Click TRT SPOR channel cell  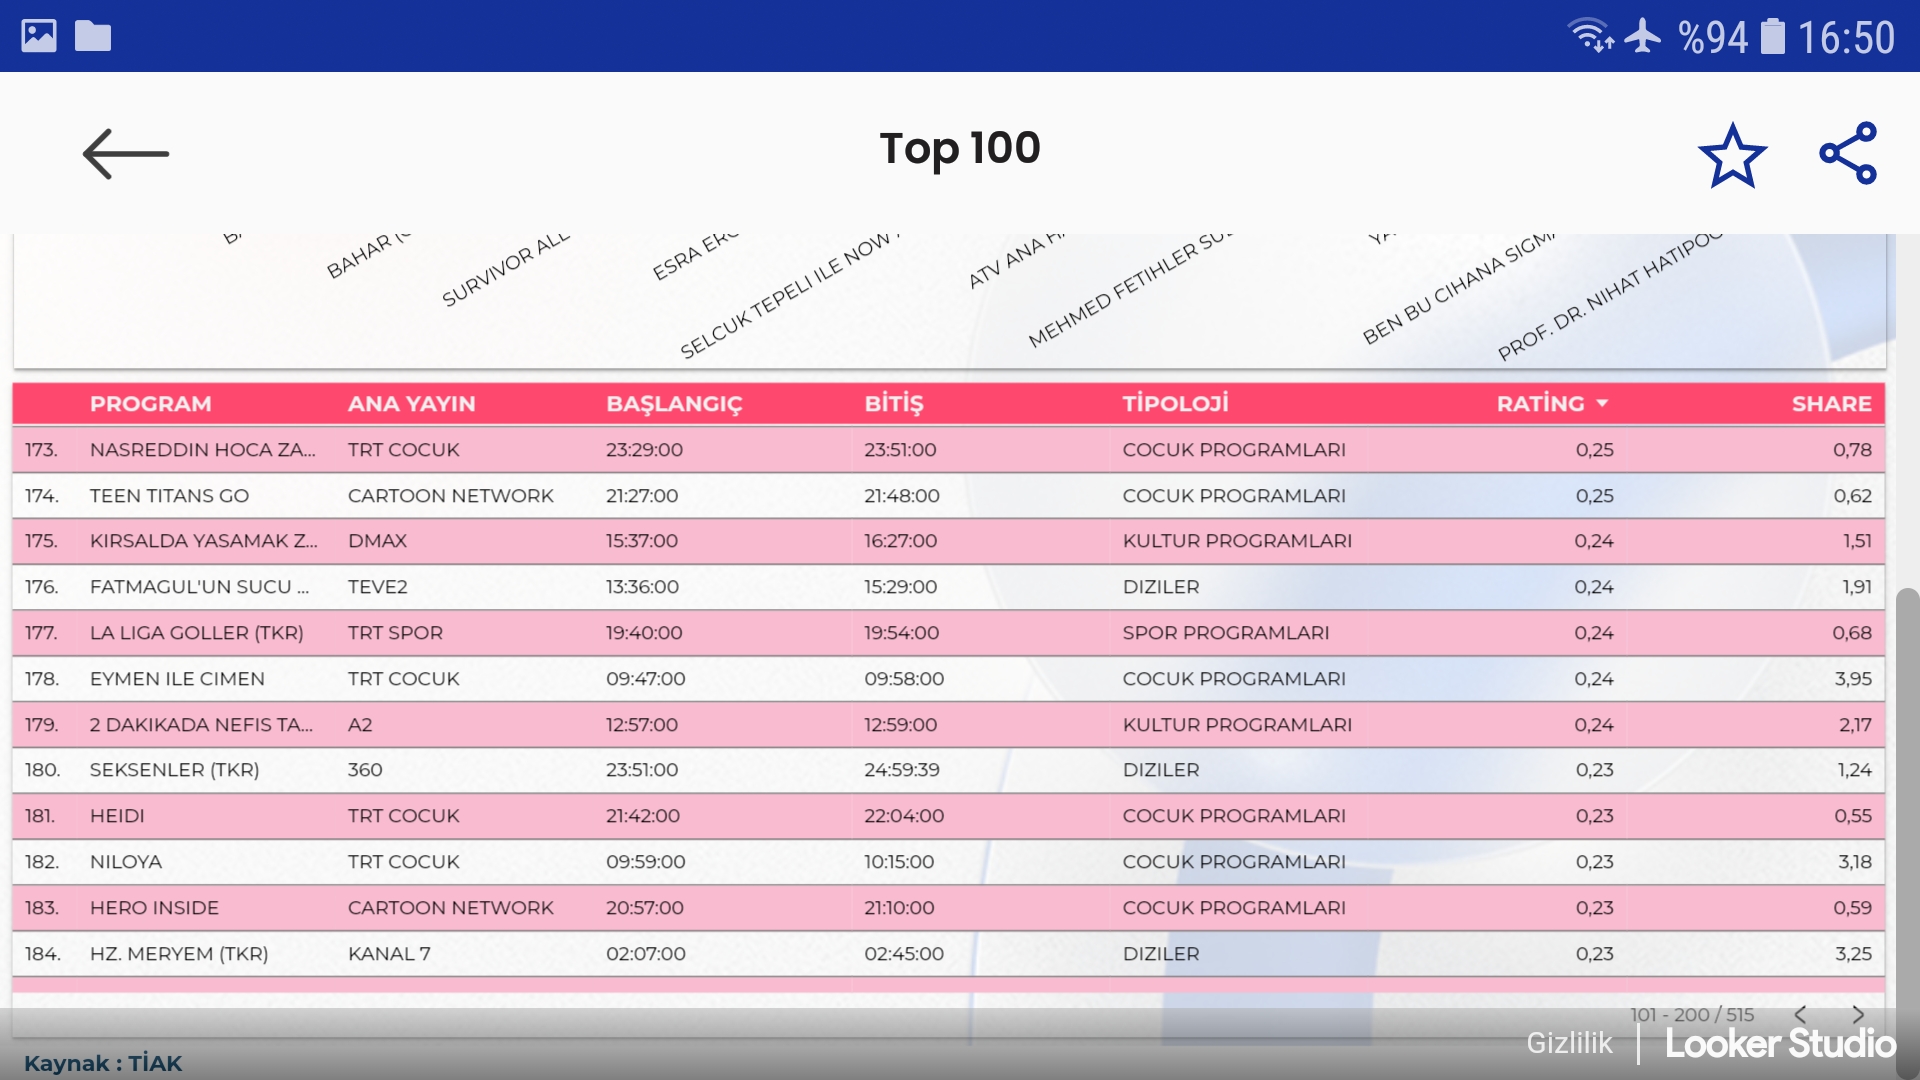tap(395, 633)
